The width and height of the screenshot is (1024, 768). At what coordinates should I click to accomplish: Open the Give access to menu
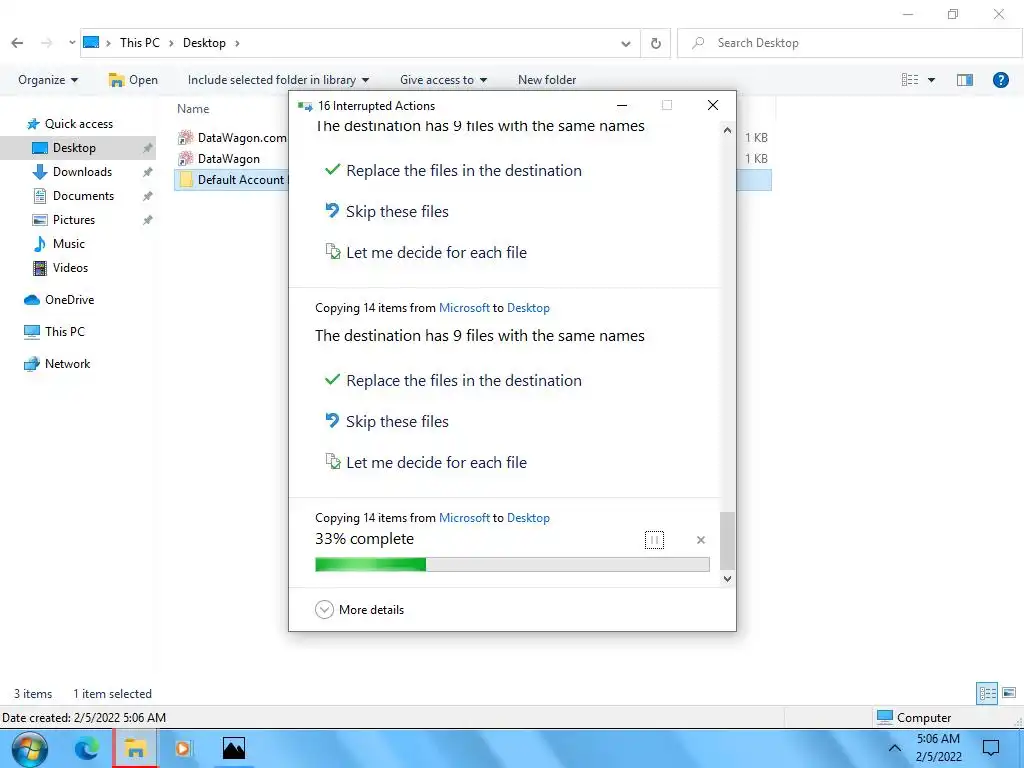pos(443,80)
